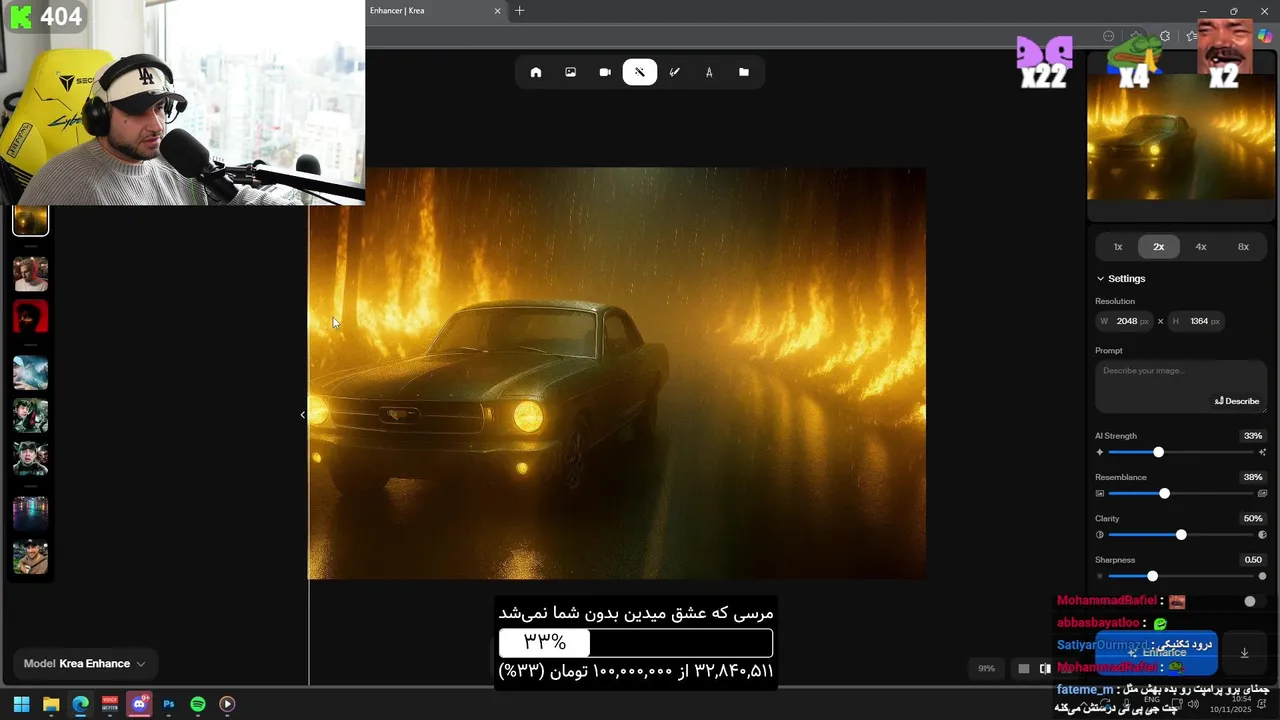Select the fifth history thumbnail
Screen dimensions: 1280x720
(x=31, y=415)
